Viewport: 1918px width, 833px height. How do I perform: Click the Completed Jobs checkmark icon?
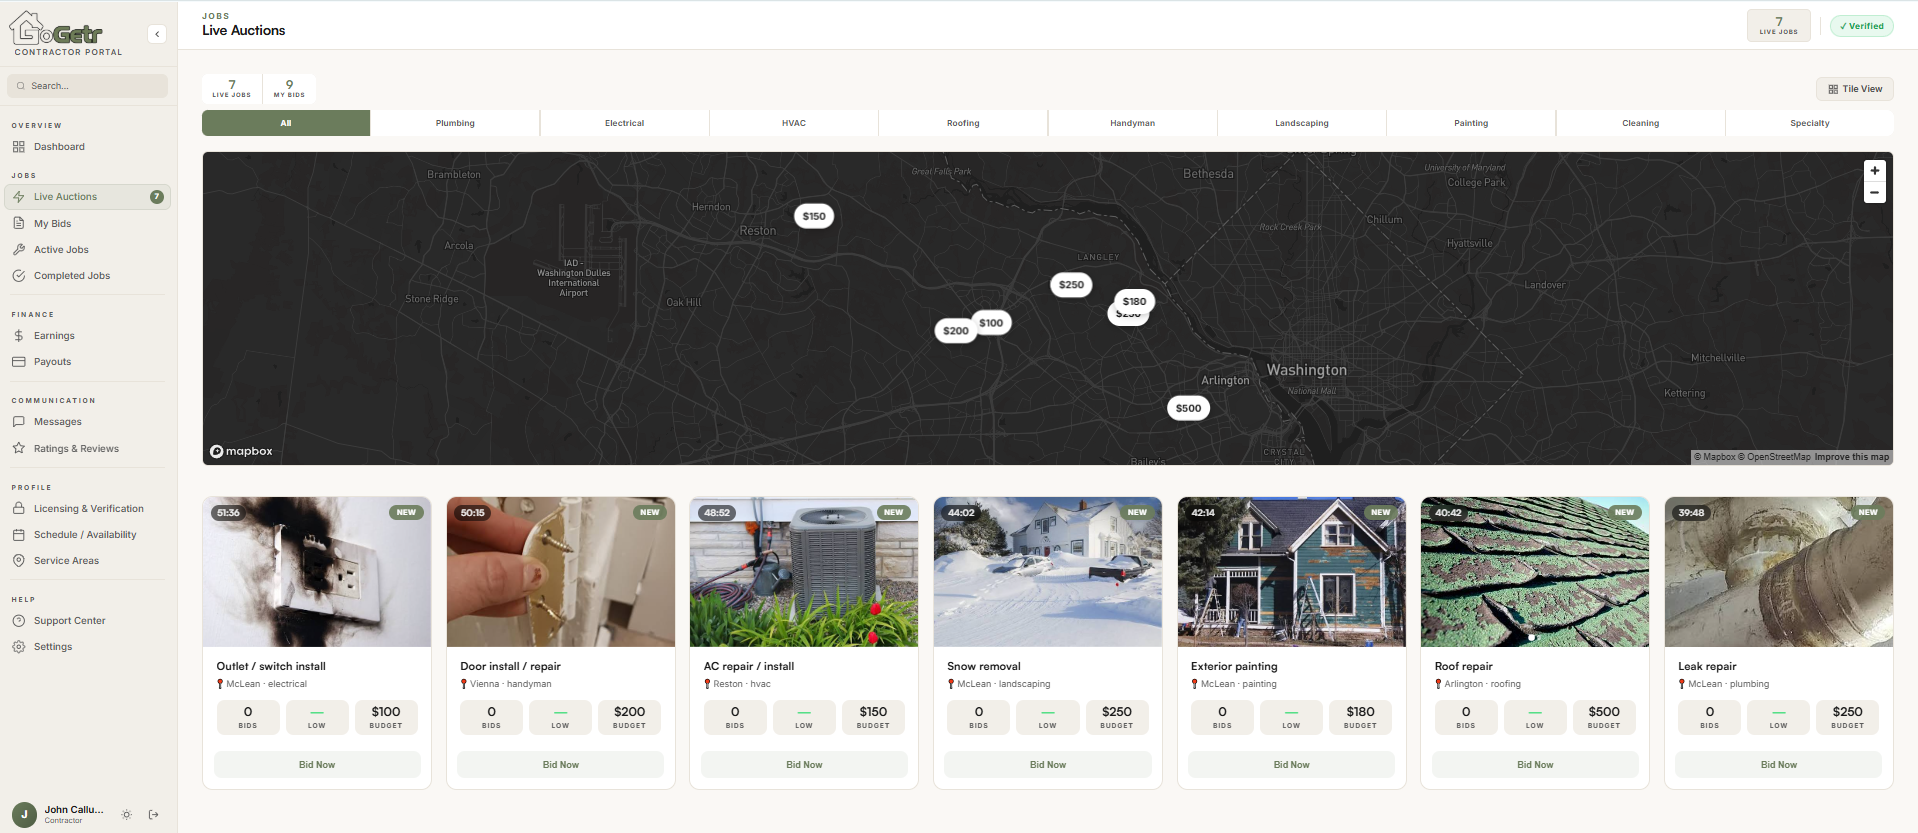pyautogui.click(x=19, y=276)
